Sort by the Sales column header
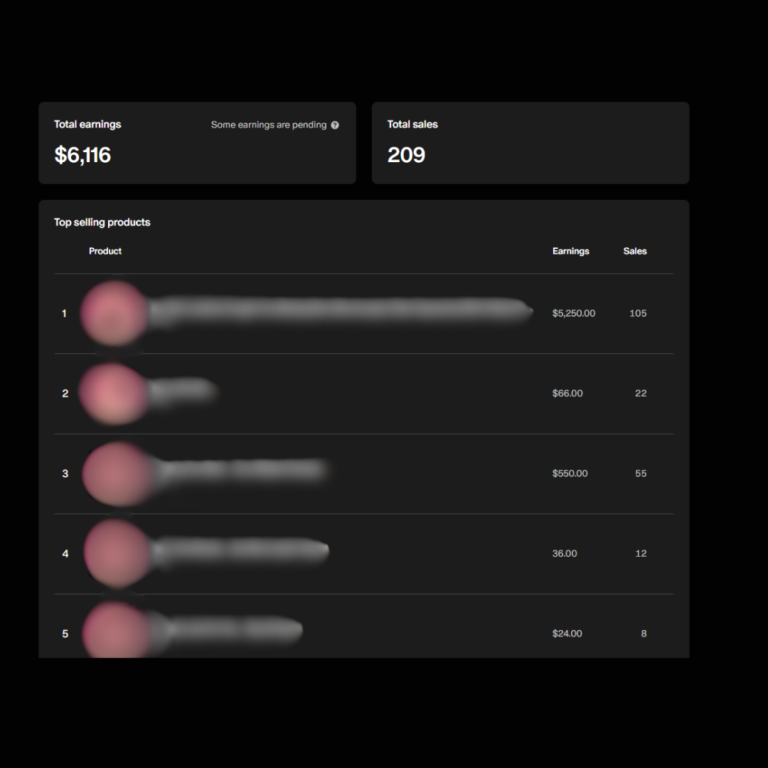Screen dimensions: 768x768 tap(635, 251)
